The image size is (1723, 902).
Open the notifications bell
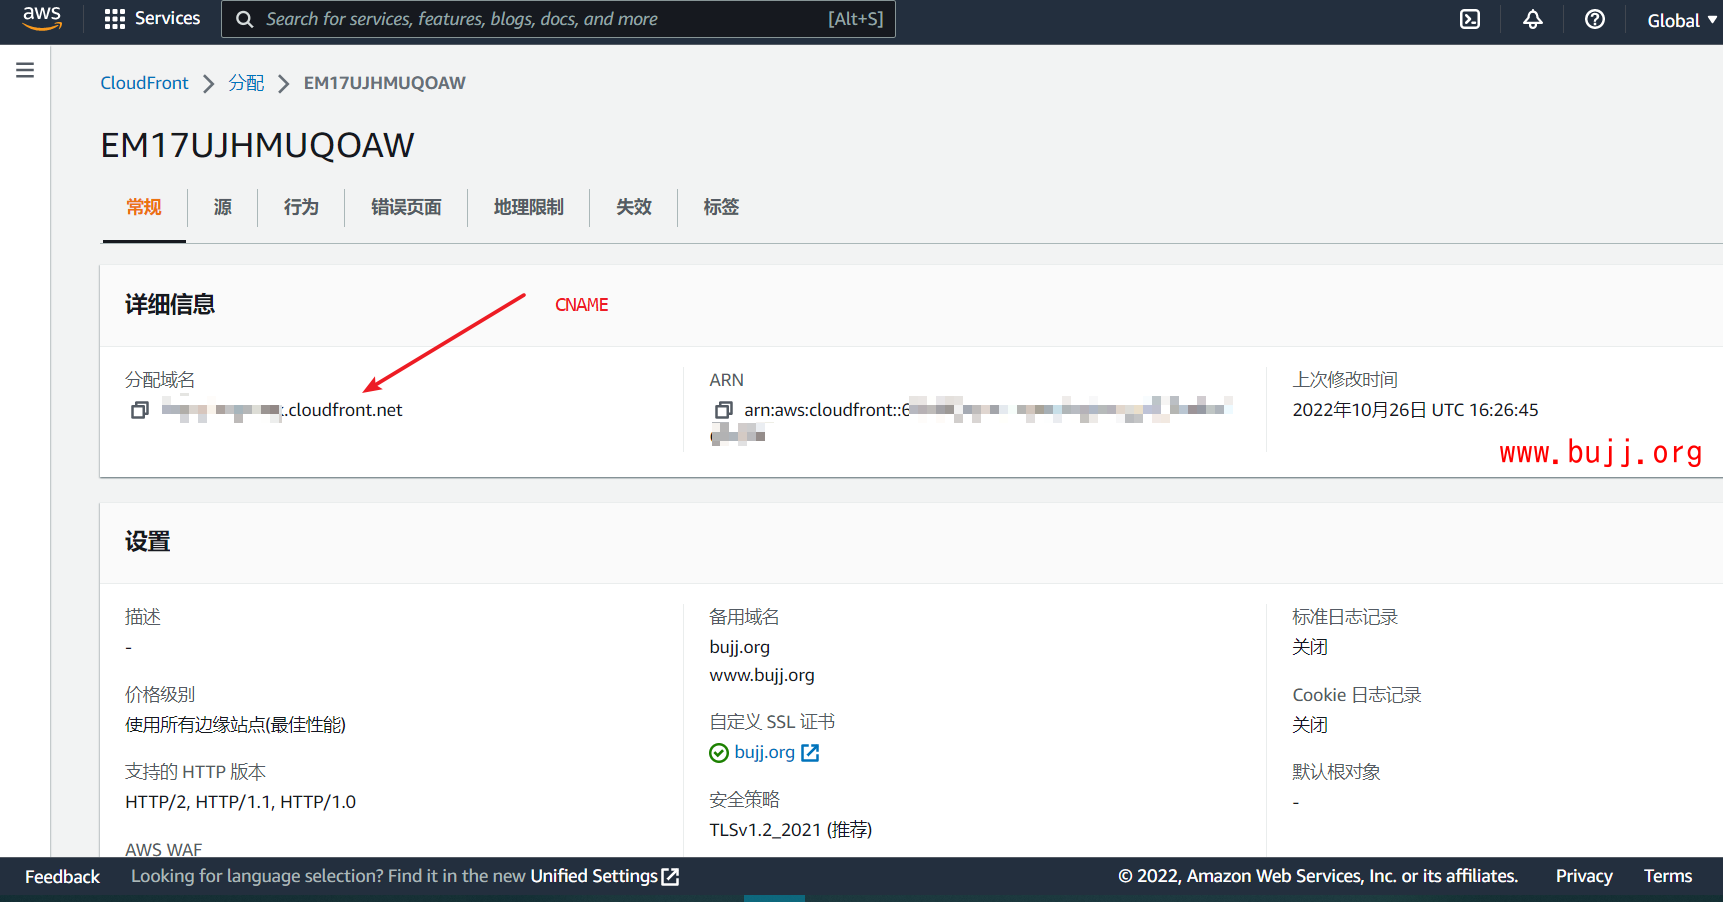pyautogui.click(x=1533, y=19)
